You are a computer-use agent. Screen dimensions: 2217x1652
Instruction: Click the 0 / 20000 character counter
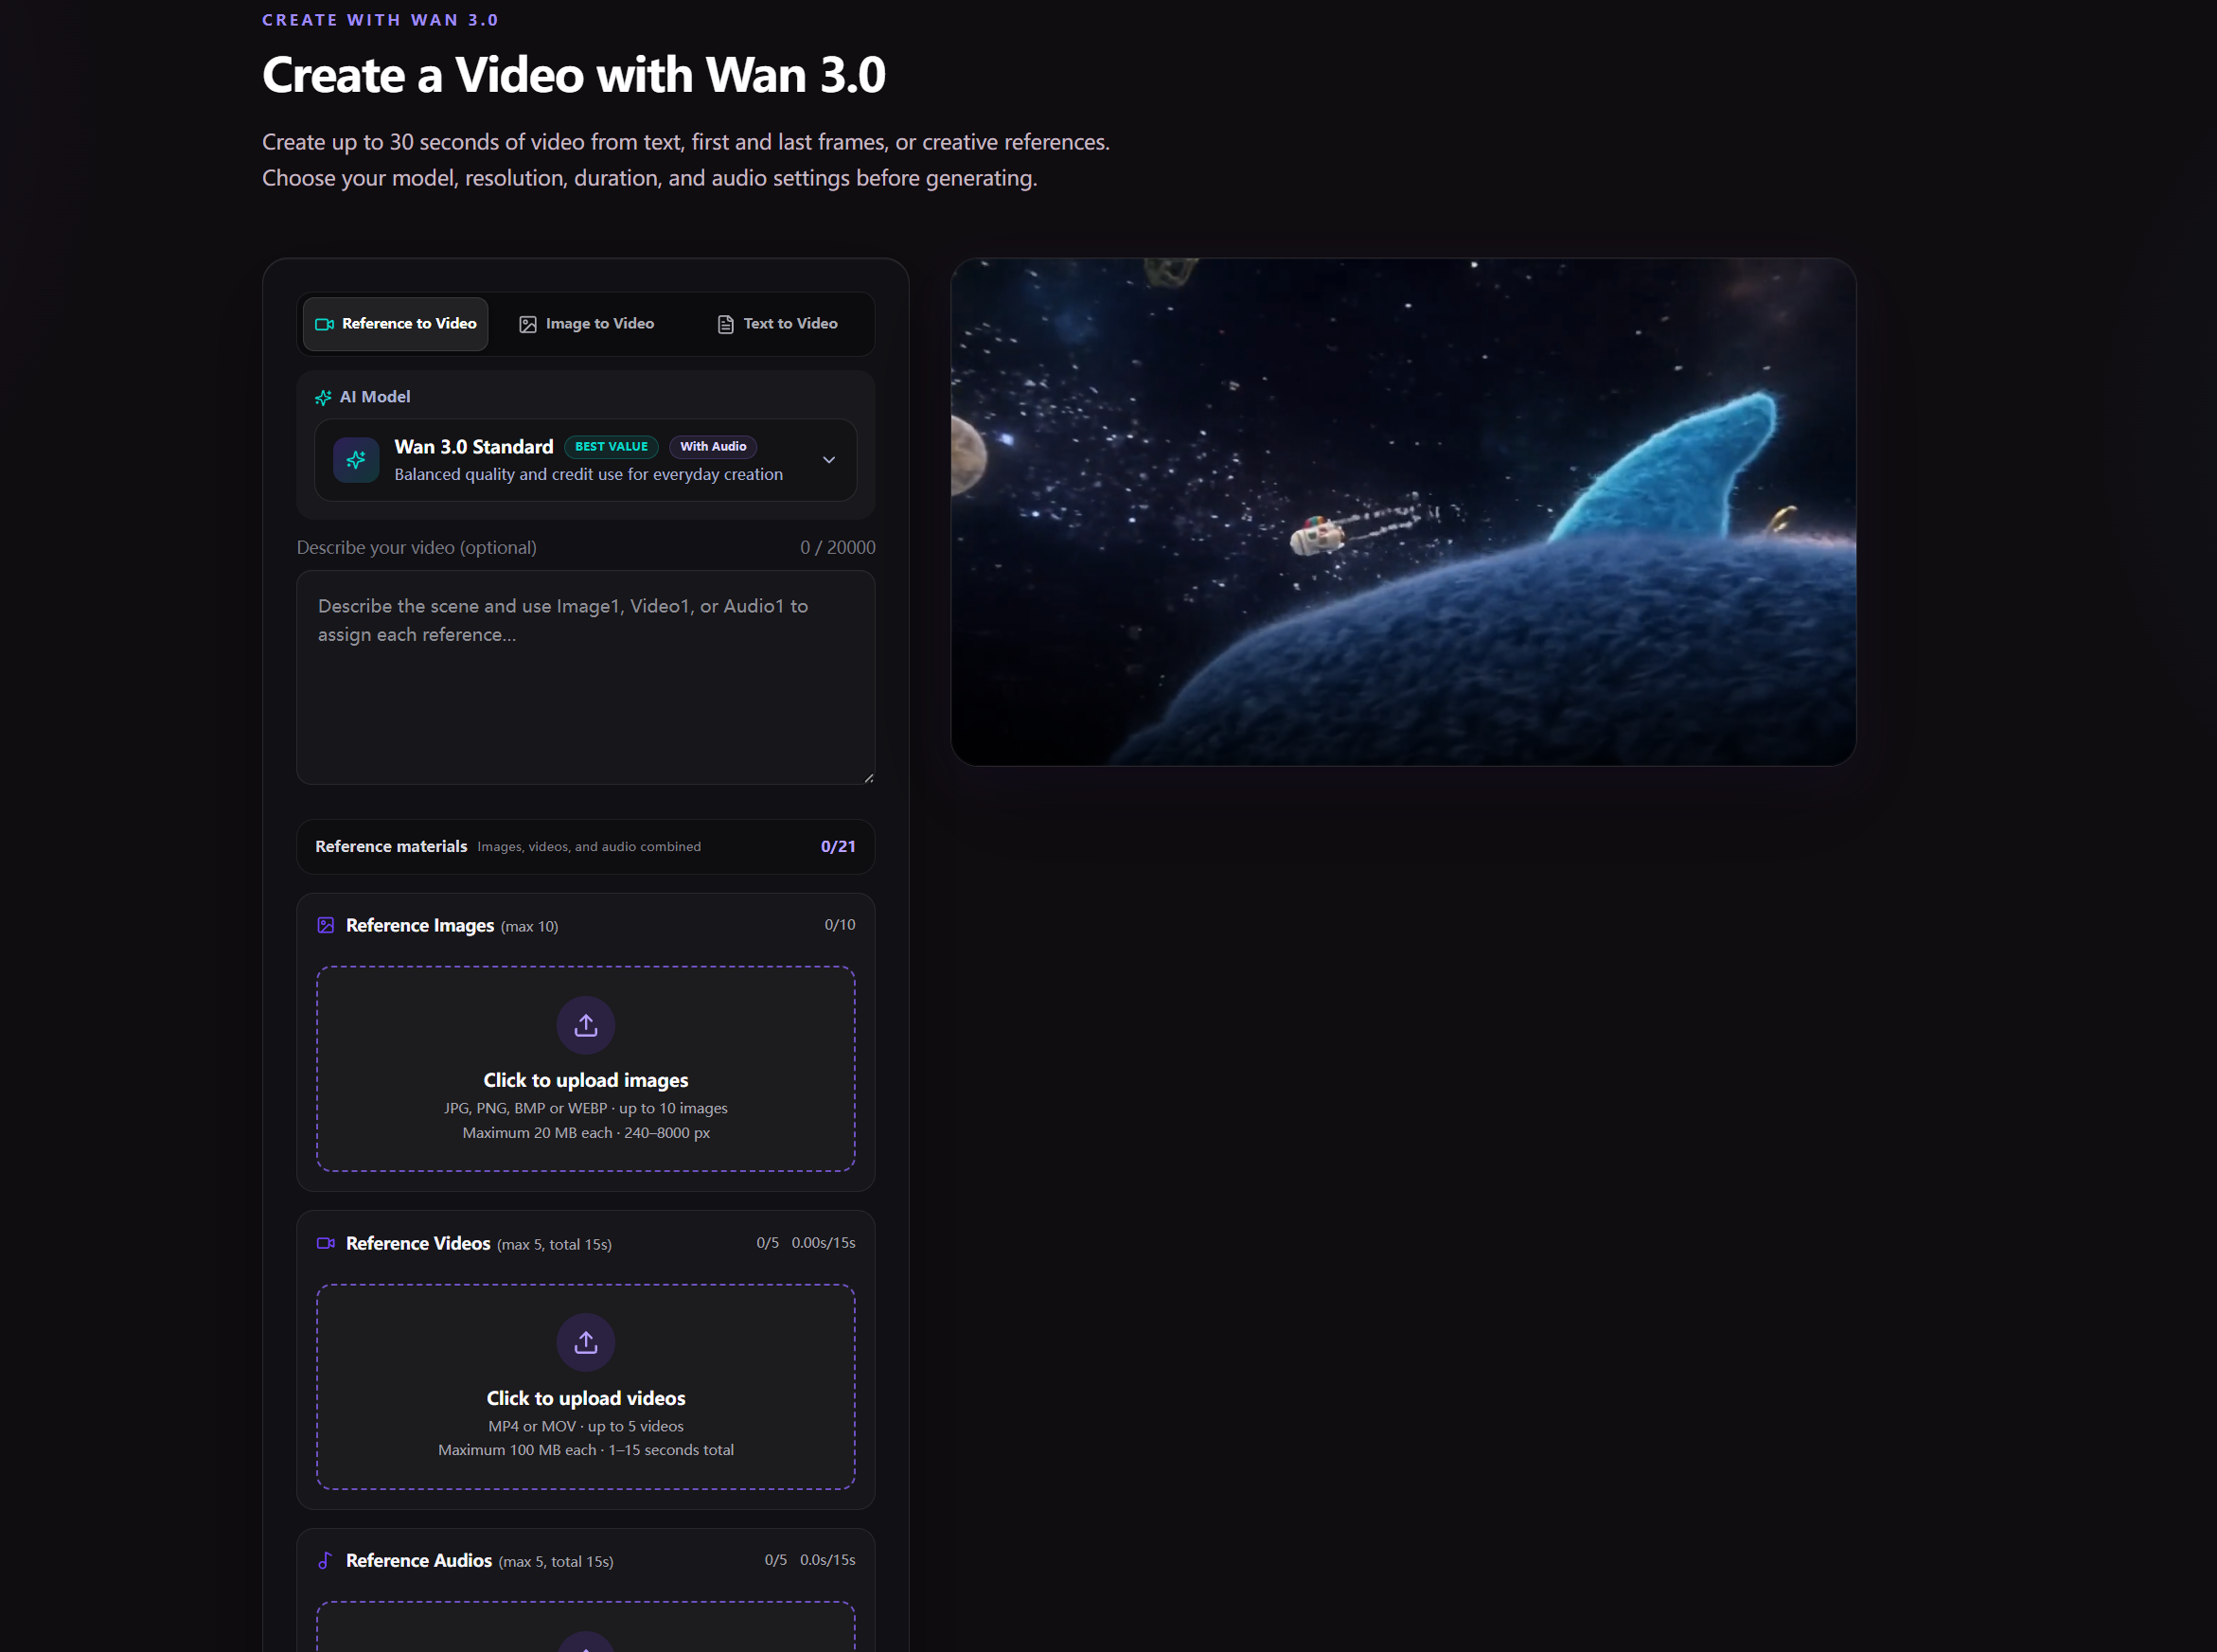pyautogui.click(x=838, y=548)
